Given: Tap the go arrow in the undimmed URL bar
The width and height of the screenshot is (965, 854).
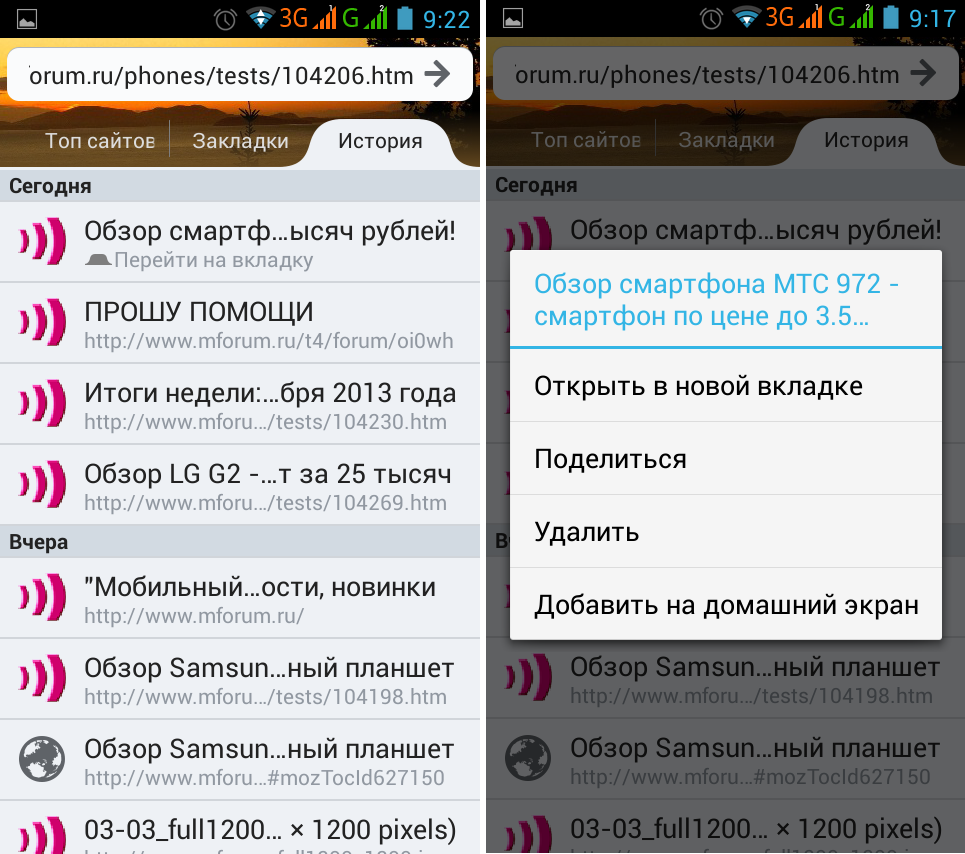Looking at the screenshot, I should coord(437,74).
